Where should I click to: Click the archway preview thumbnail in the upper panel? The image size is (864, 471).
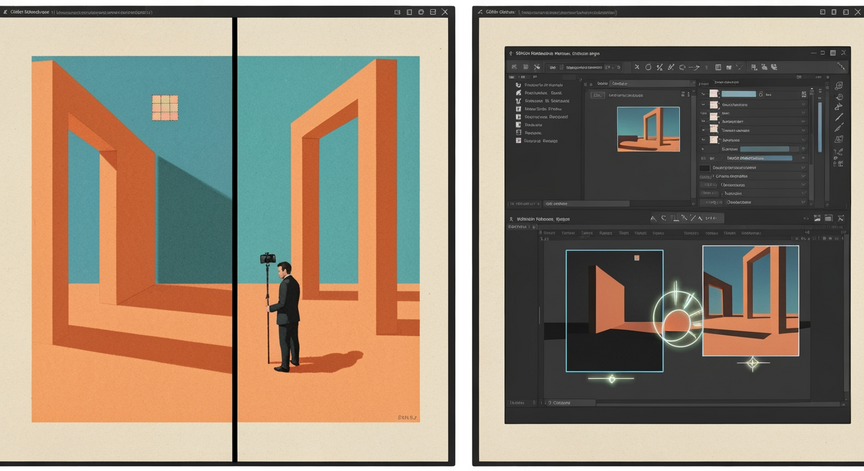[x=648, y=129]
